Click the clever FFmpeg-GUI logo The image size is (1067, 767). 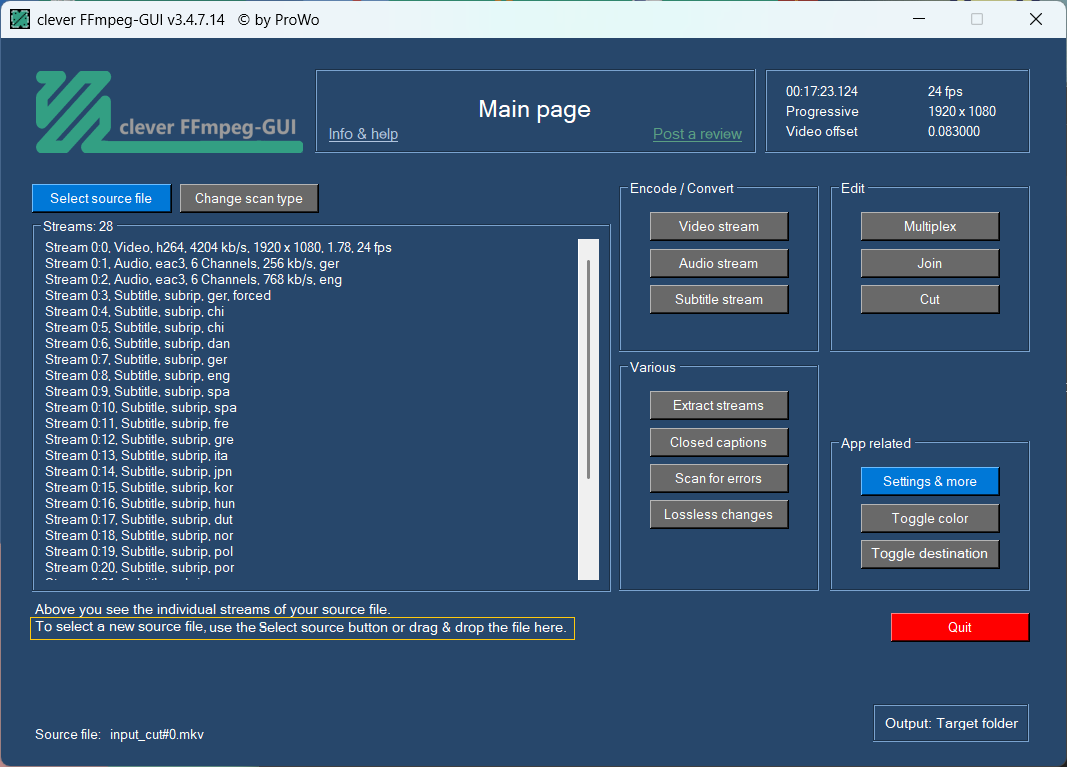point(167,111)
